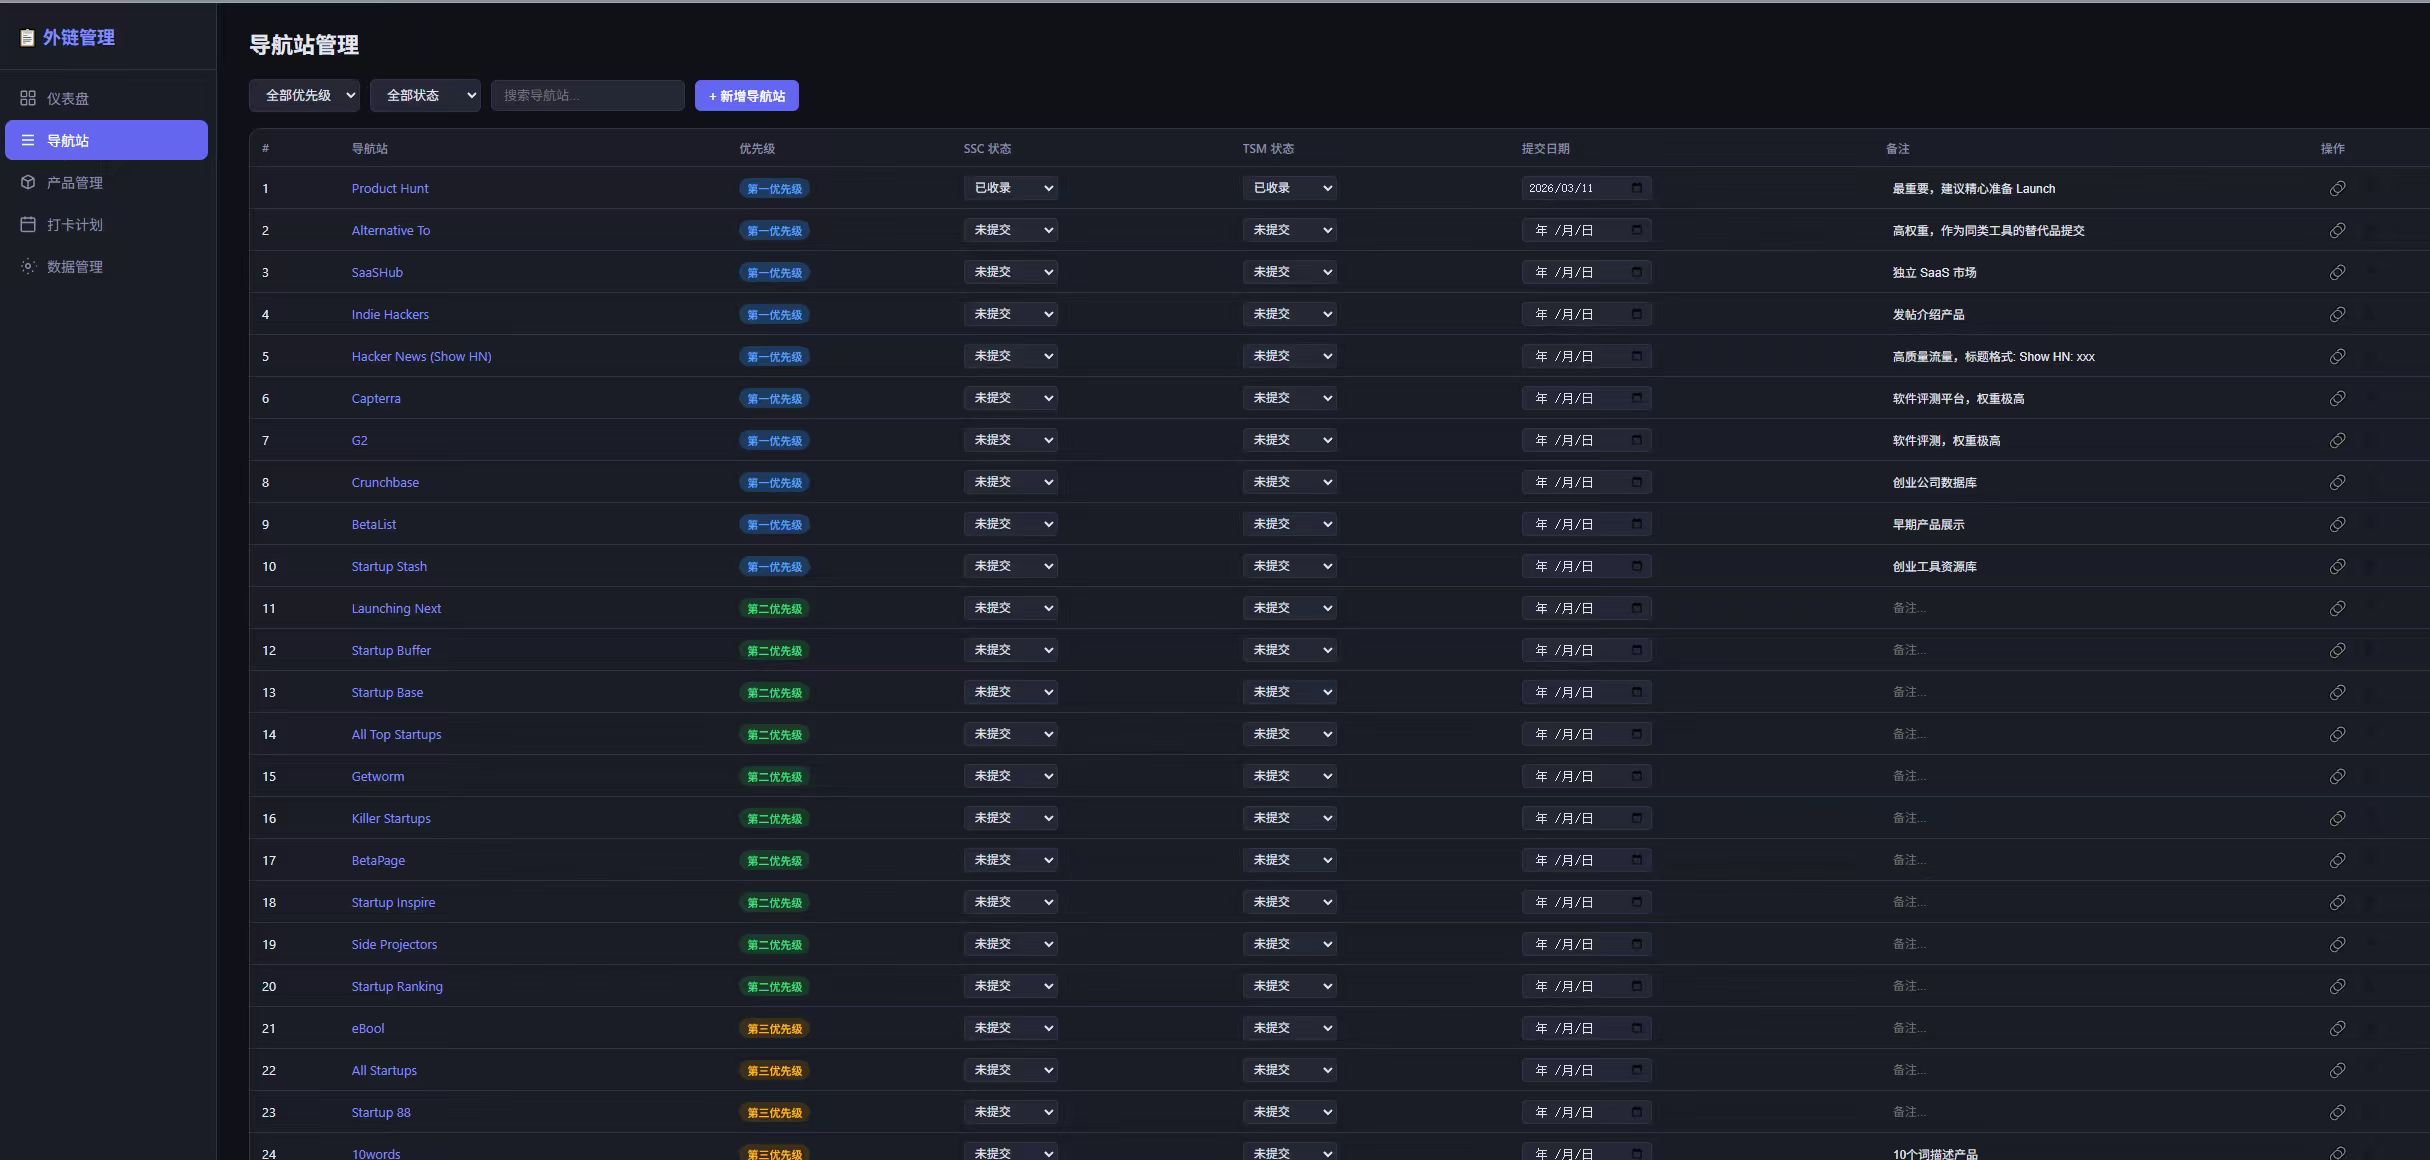Open the 全部优先级 priority filter dropdown
This screenshot has height=1160, width=2430.
click(304, 95)
